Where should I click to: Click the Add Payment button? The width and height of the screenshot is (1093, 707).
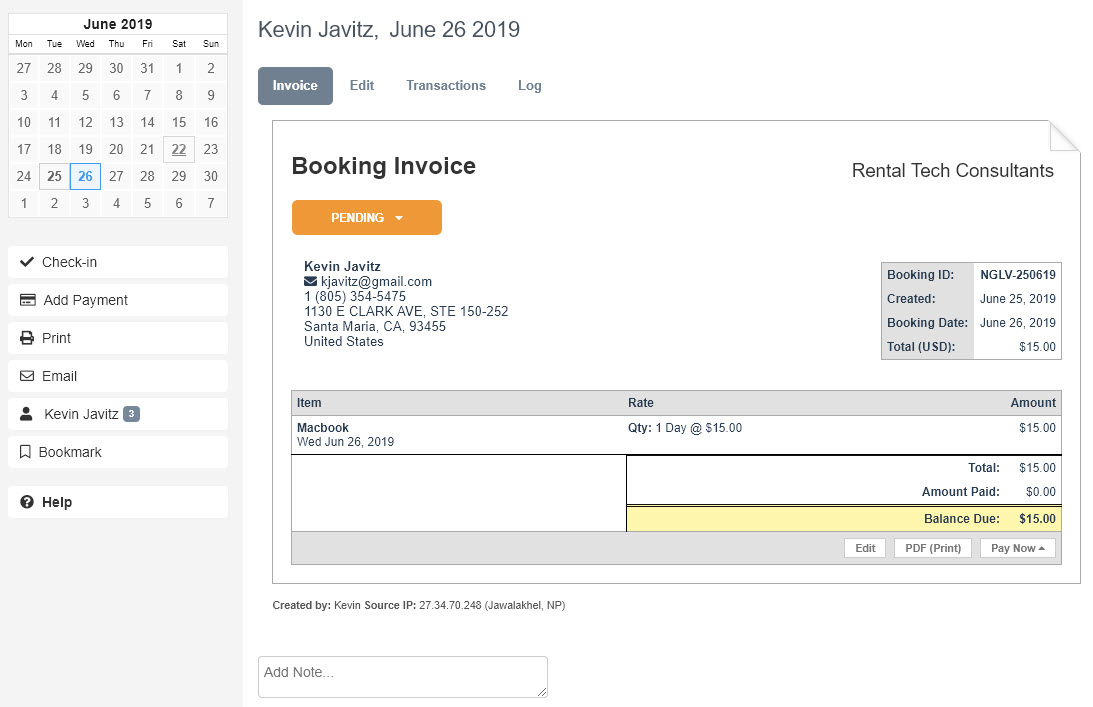pos(118,300)
